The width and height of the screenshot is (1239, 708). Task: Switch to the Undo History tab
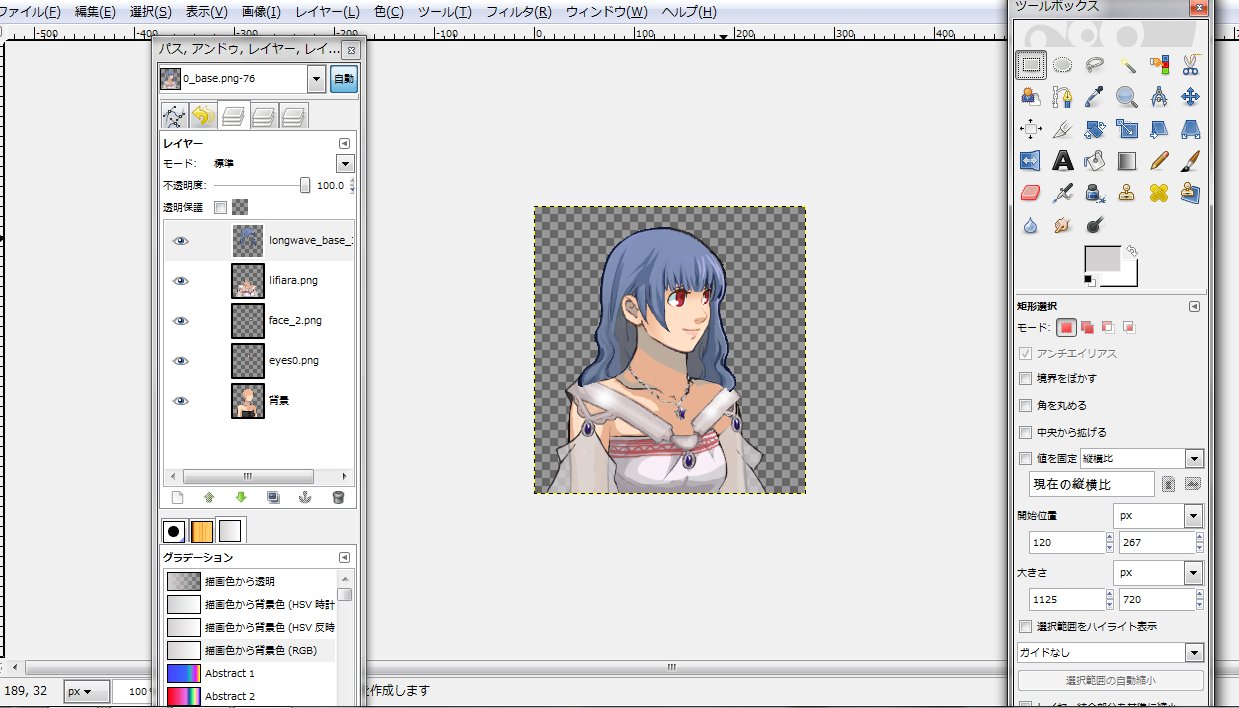point(203,117)
